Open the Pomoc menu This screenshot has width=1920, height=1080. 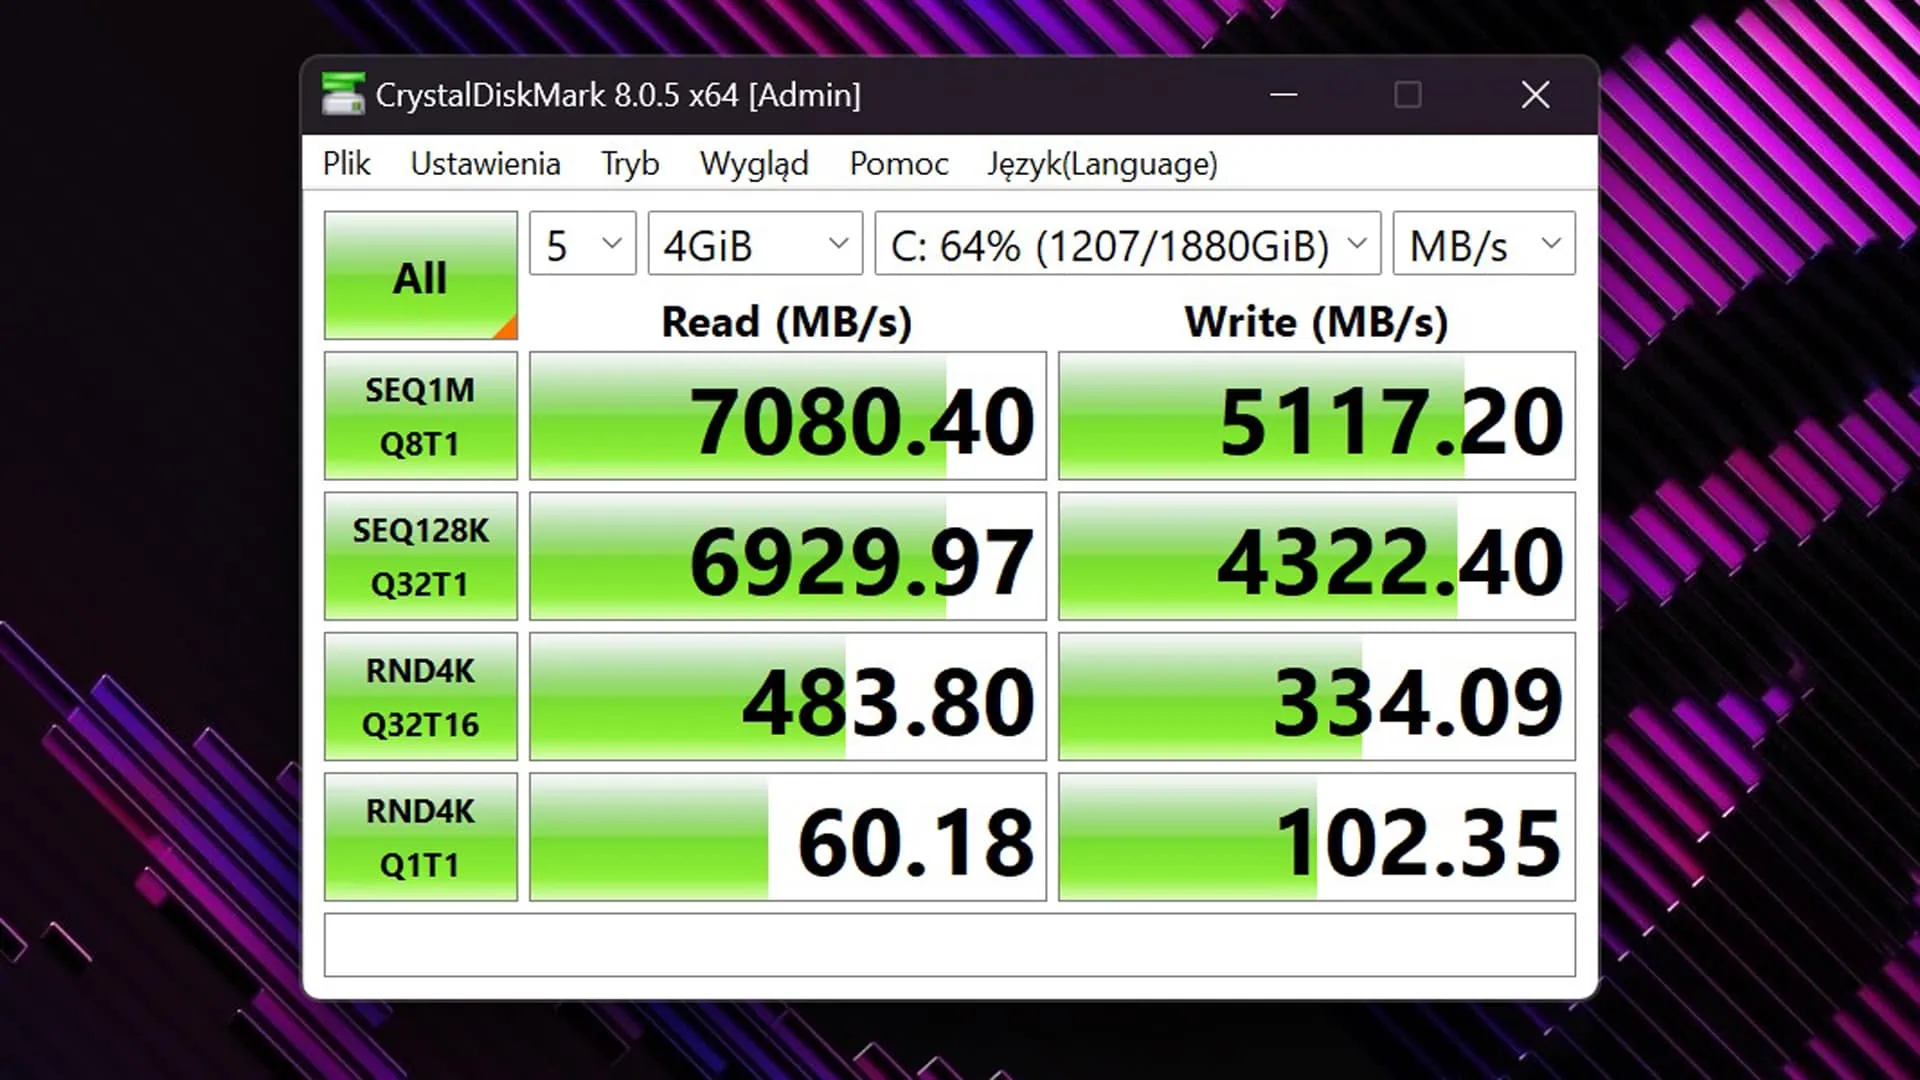tap(899, 163)
